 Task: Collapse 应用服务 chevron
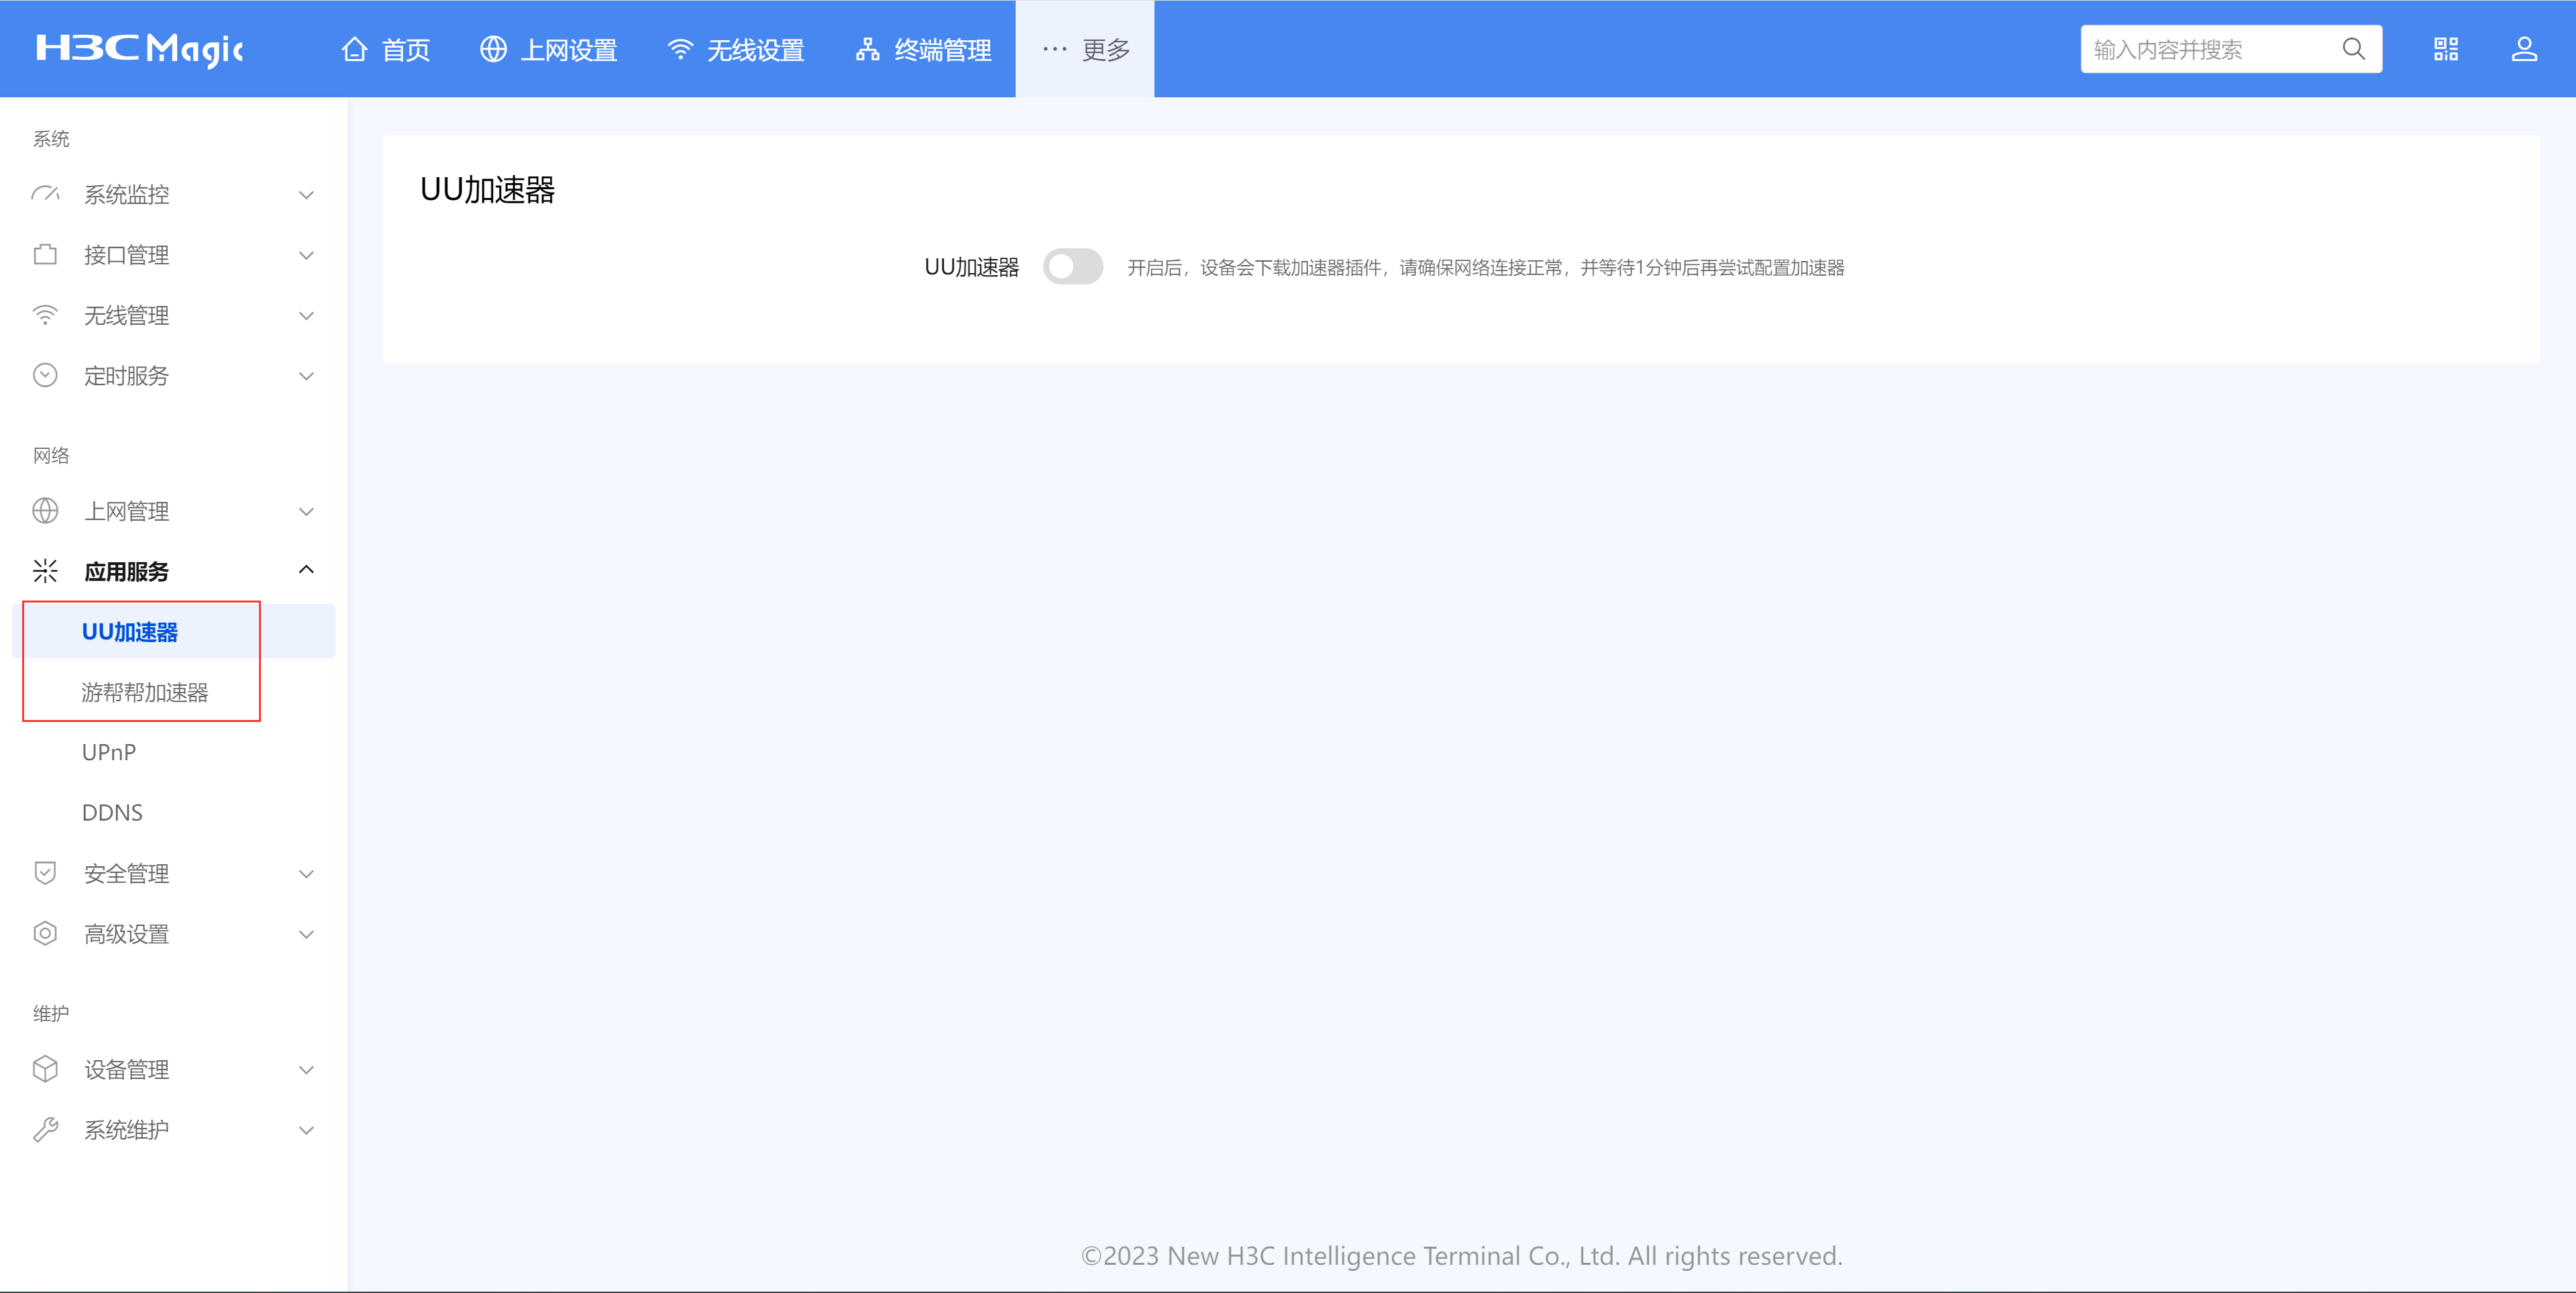[306, 570]
